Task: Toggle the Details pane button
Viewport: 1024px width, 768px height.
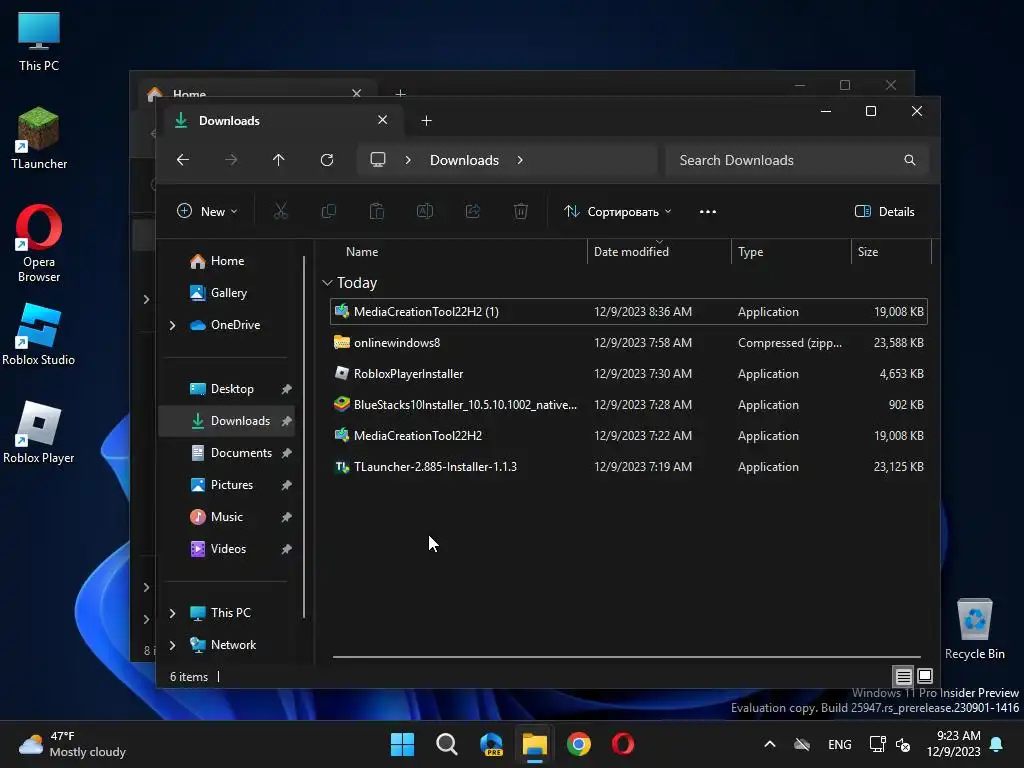Action: click(885, 212)
